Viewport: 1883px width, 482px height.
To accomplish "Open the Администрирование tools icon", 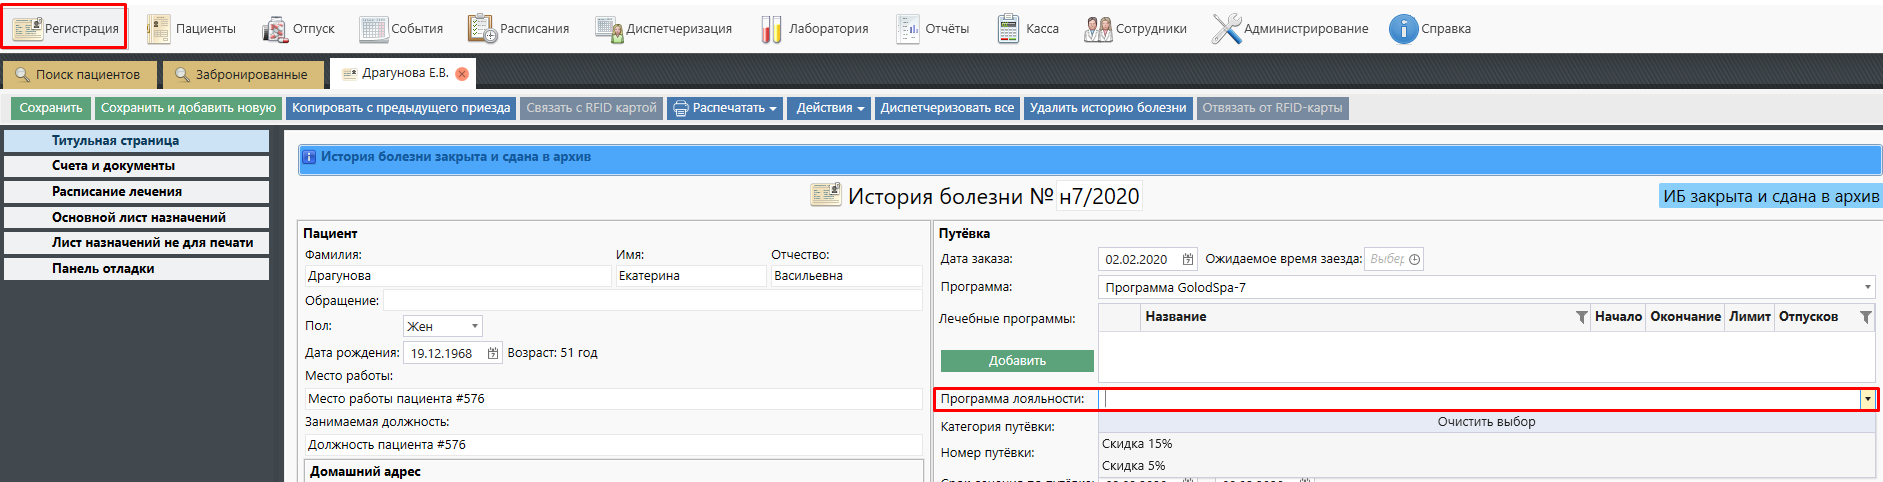I will (x=1226, y=29).
